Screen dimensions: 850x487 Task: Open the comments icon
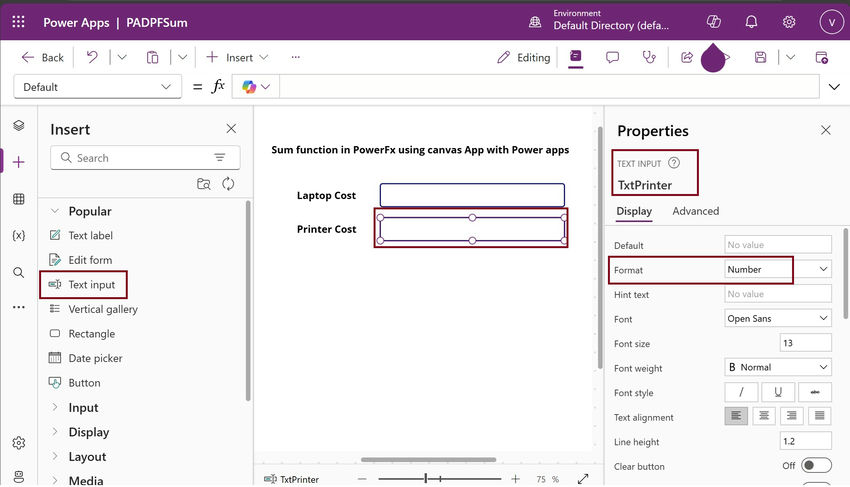(x=612, y=57)
